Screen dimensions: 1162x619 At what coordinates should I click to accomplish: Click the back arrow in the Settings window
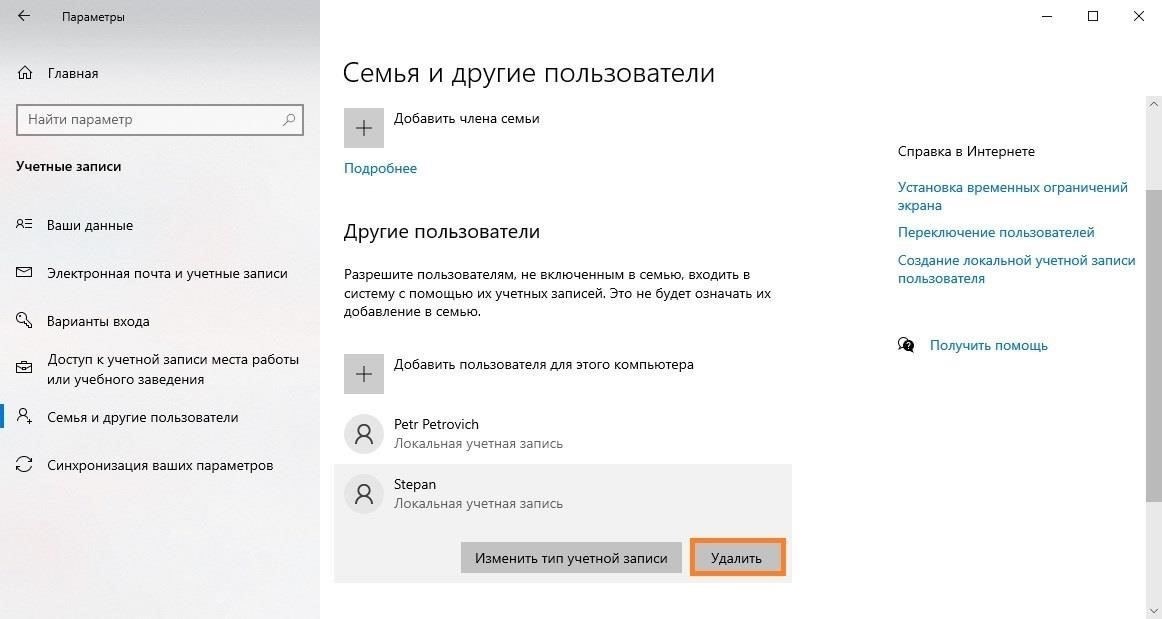click(24, 16)
